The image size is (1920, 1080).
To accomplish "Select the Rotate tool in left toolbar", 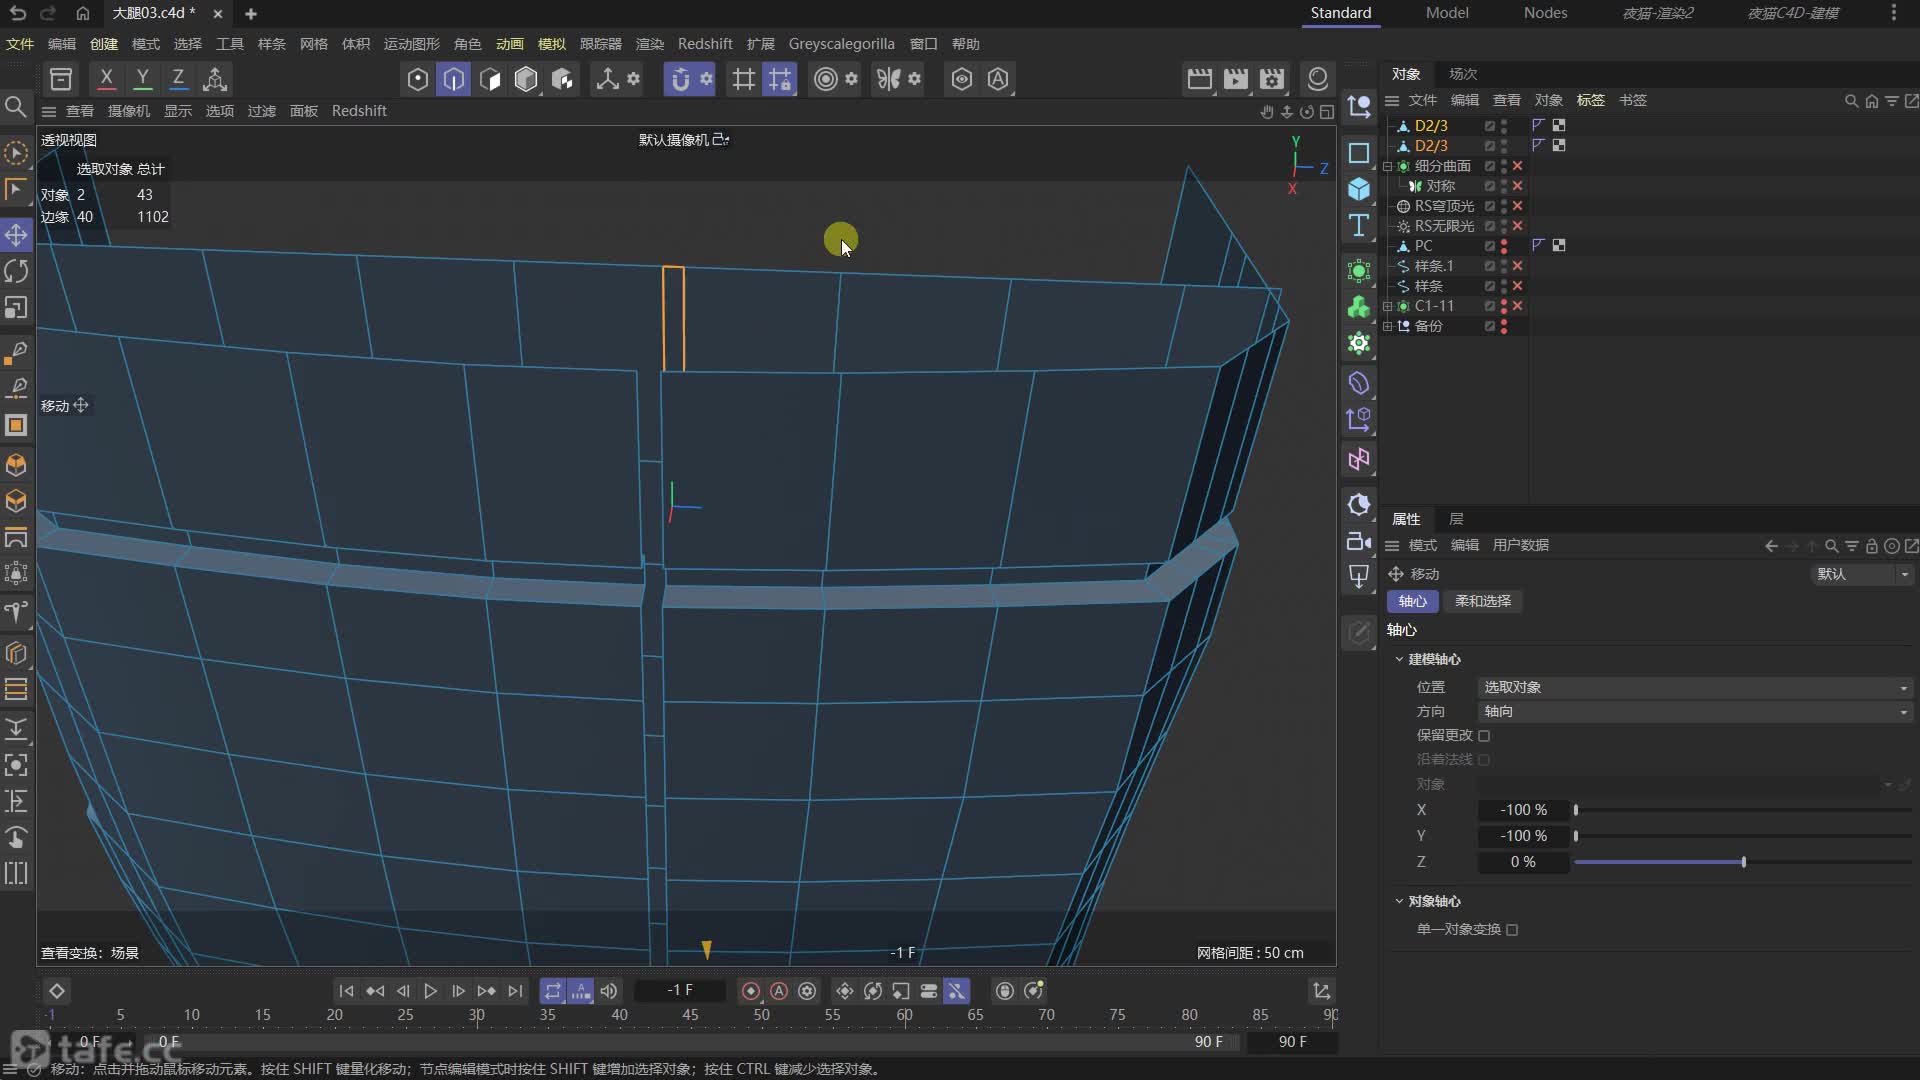I will (16, 271).
